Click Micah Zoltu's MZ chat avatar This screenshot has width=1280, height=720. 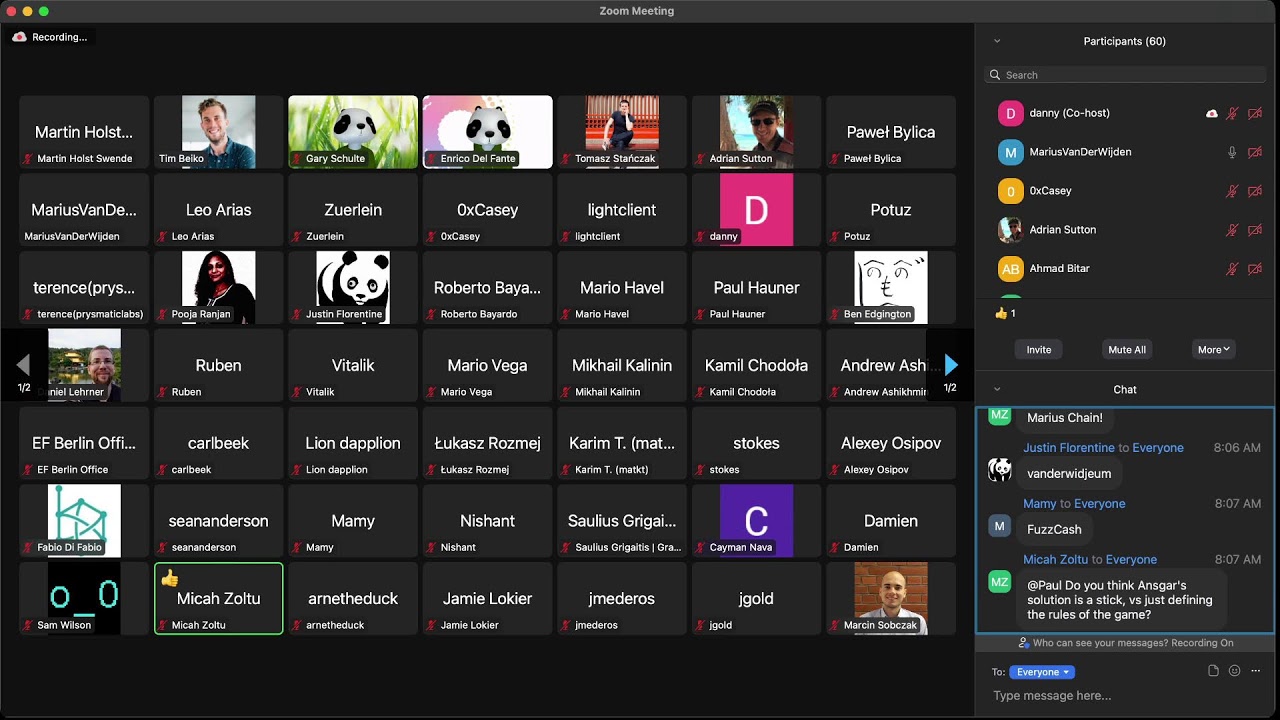[1000, 582]
